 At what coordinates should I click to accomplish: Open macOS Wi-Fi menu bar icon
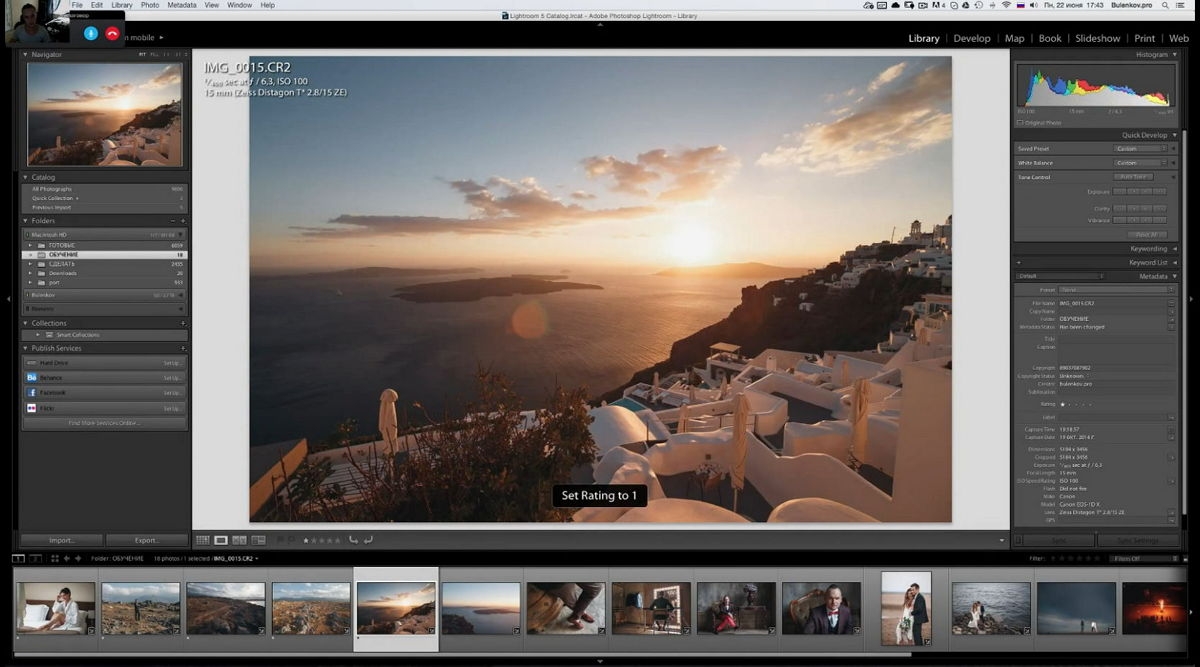click(x=1006, y=5)
